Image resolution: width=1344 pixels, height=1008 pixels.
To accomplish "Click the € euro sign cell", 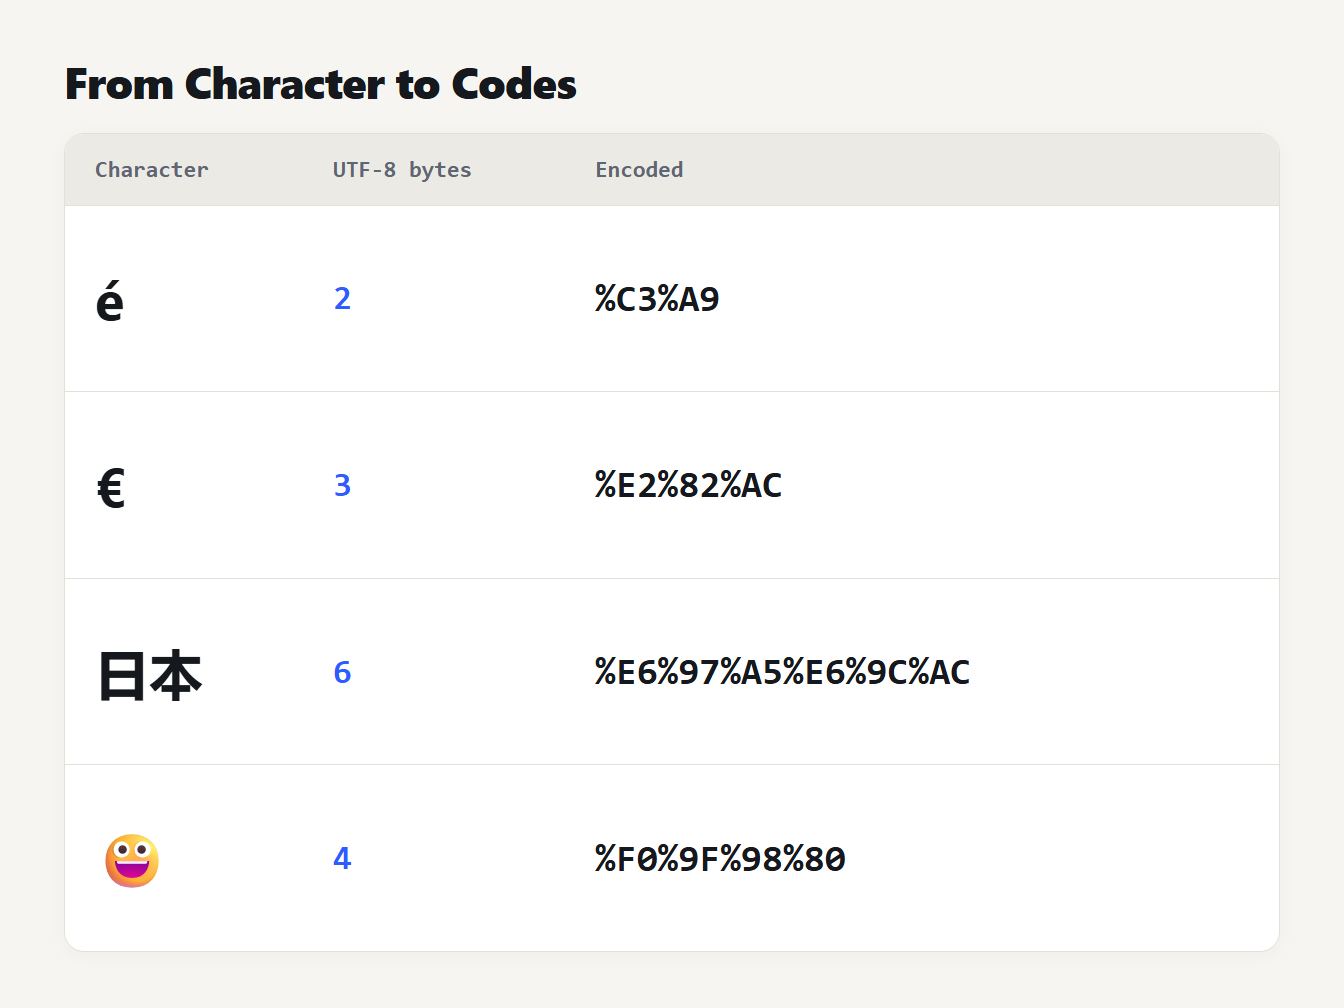I will click(111, 488).
